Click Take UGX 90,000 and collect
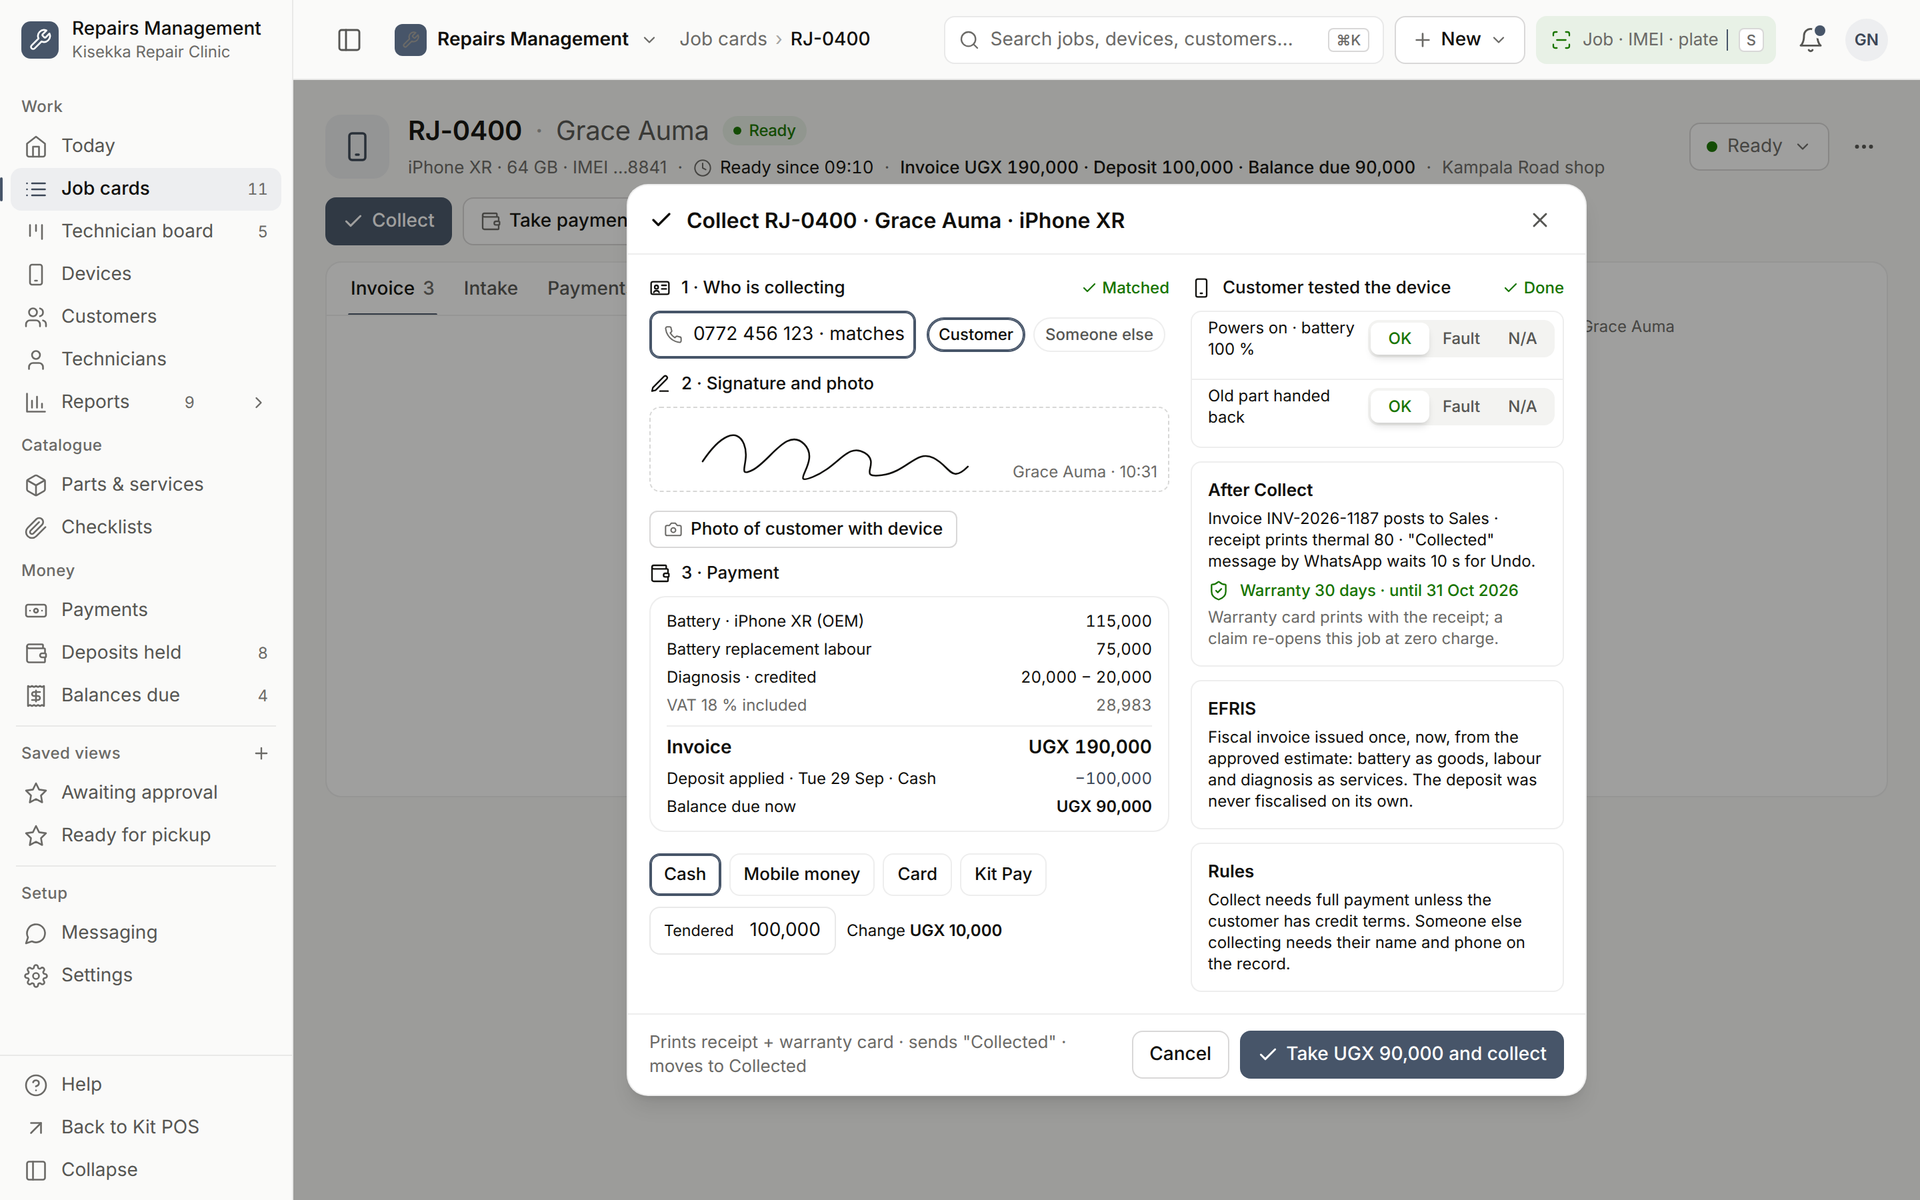This screenshot has width=1920, height=1200. 1401,1054
